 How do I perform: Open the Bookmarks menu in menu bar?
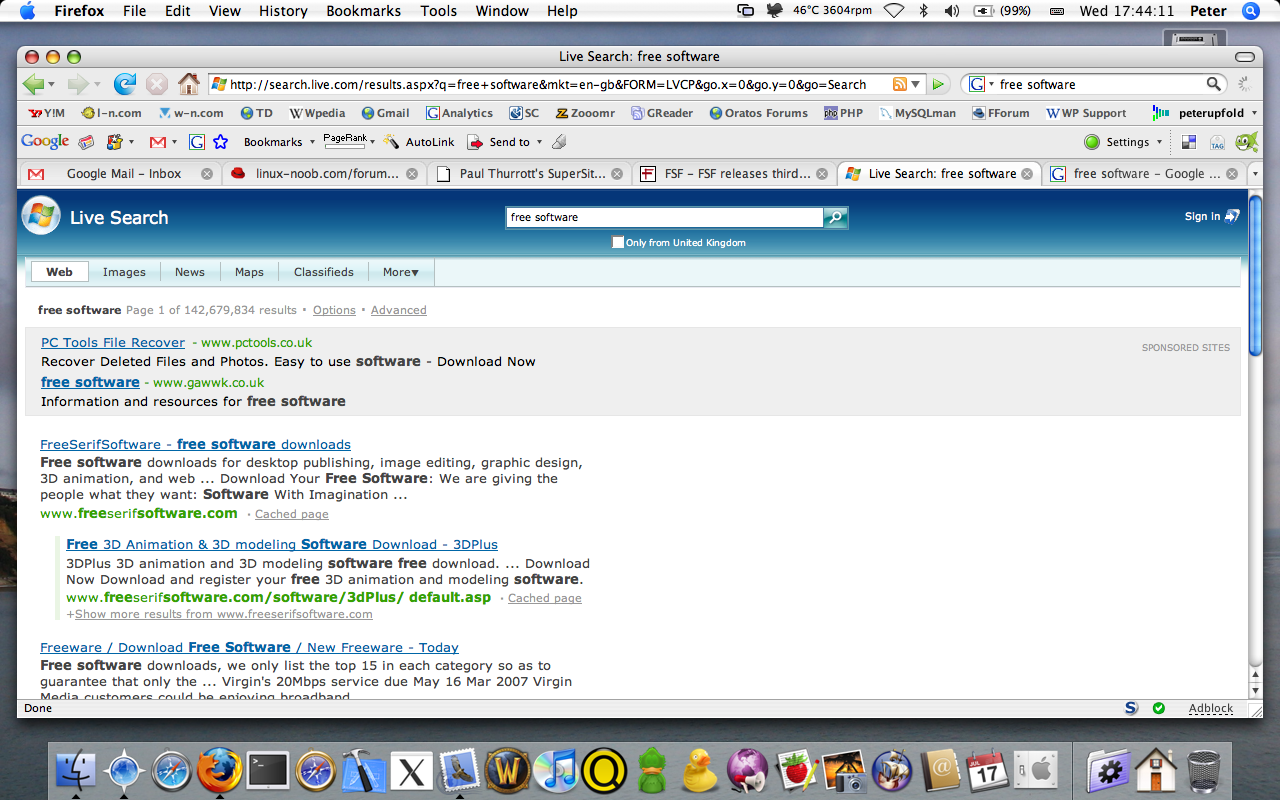click(363, 11)
